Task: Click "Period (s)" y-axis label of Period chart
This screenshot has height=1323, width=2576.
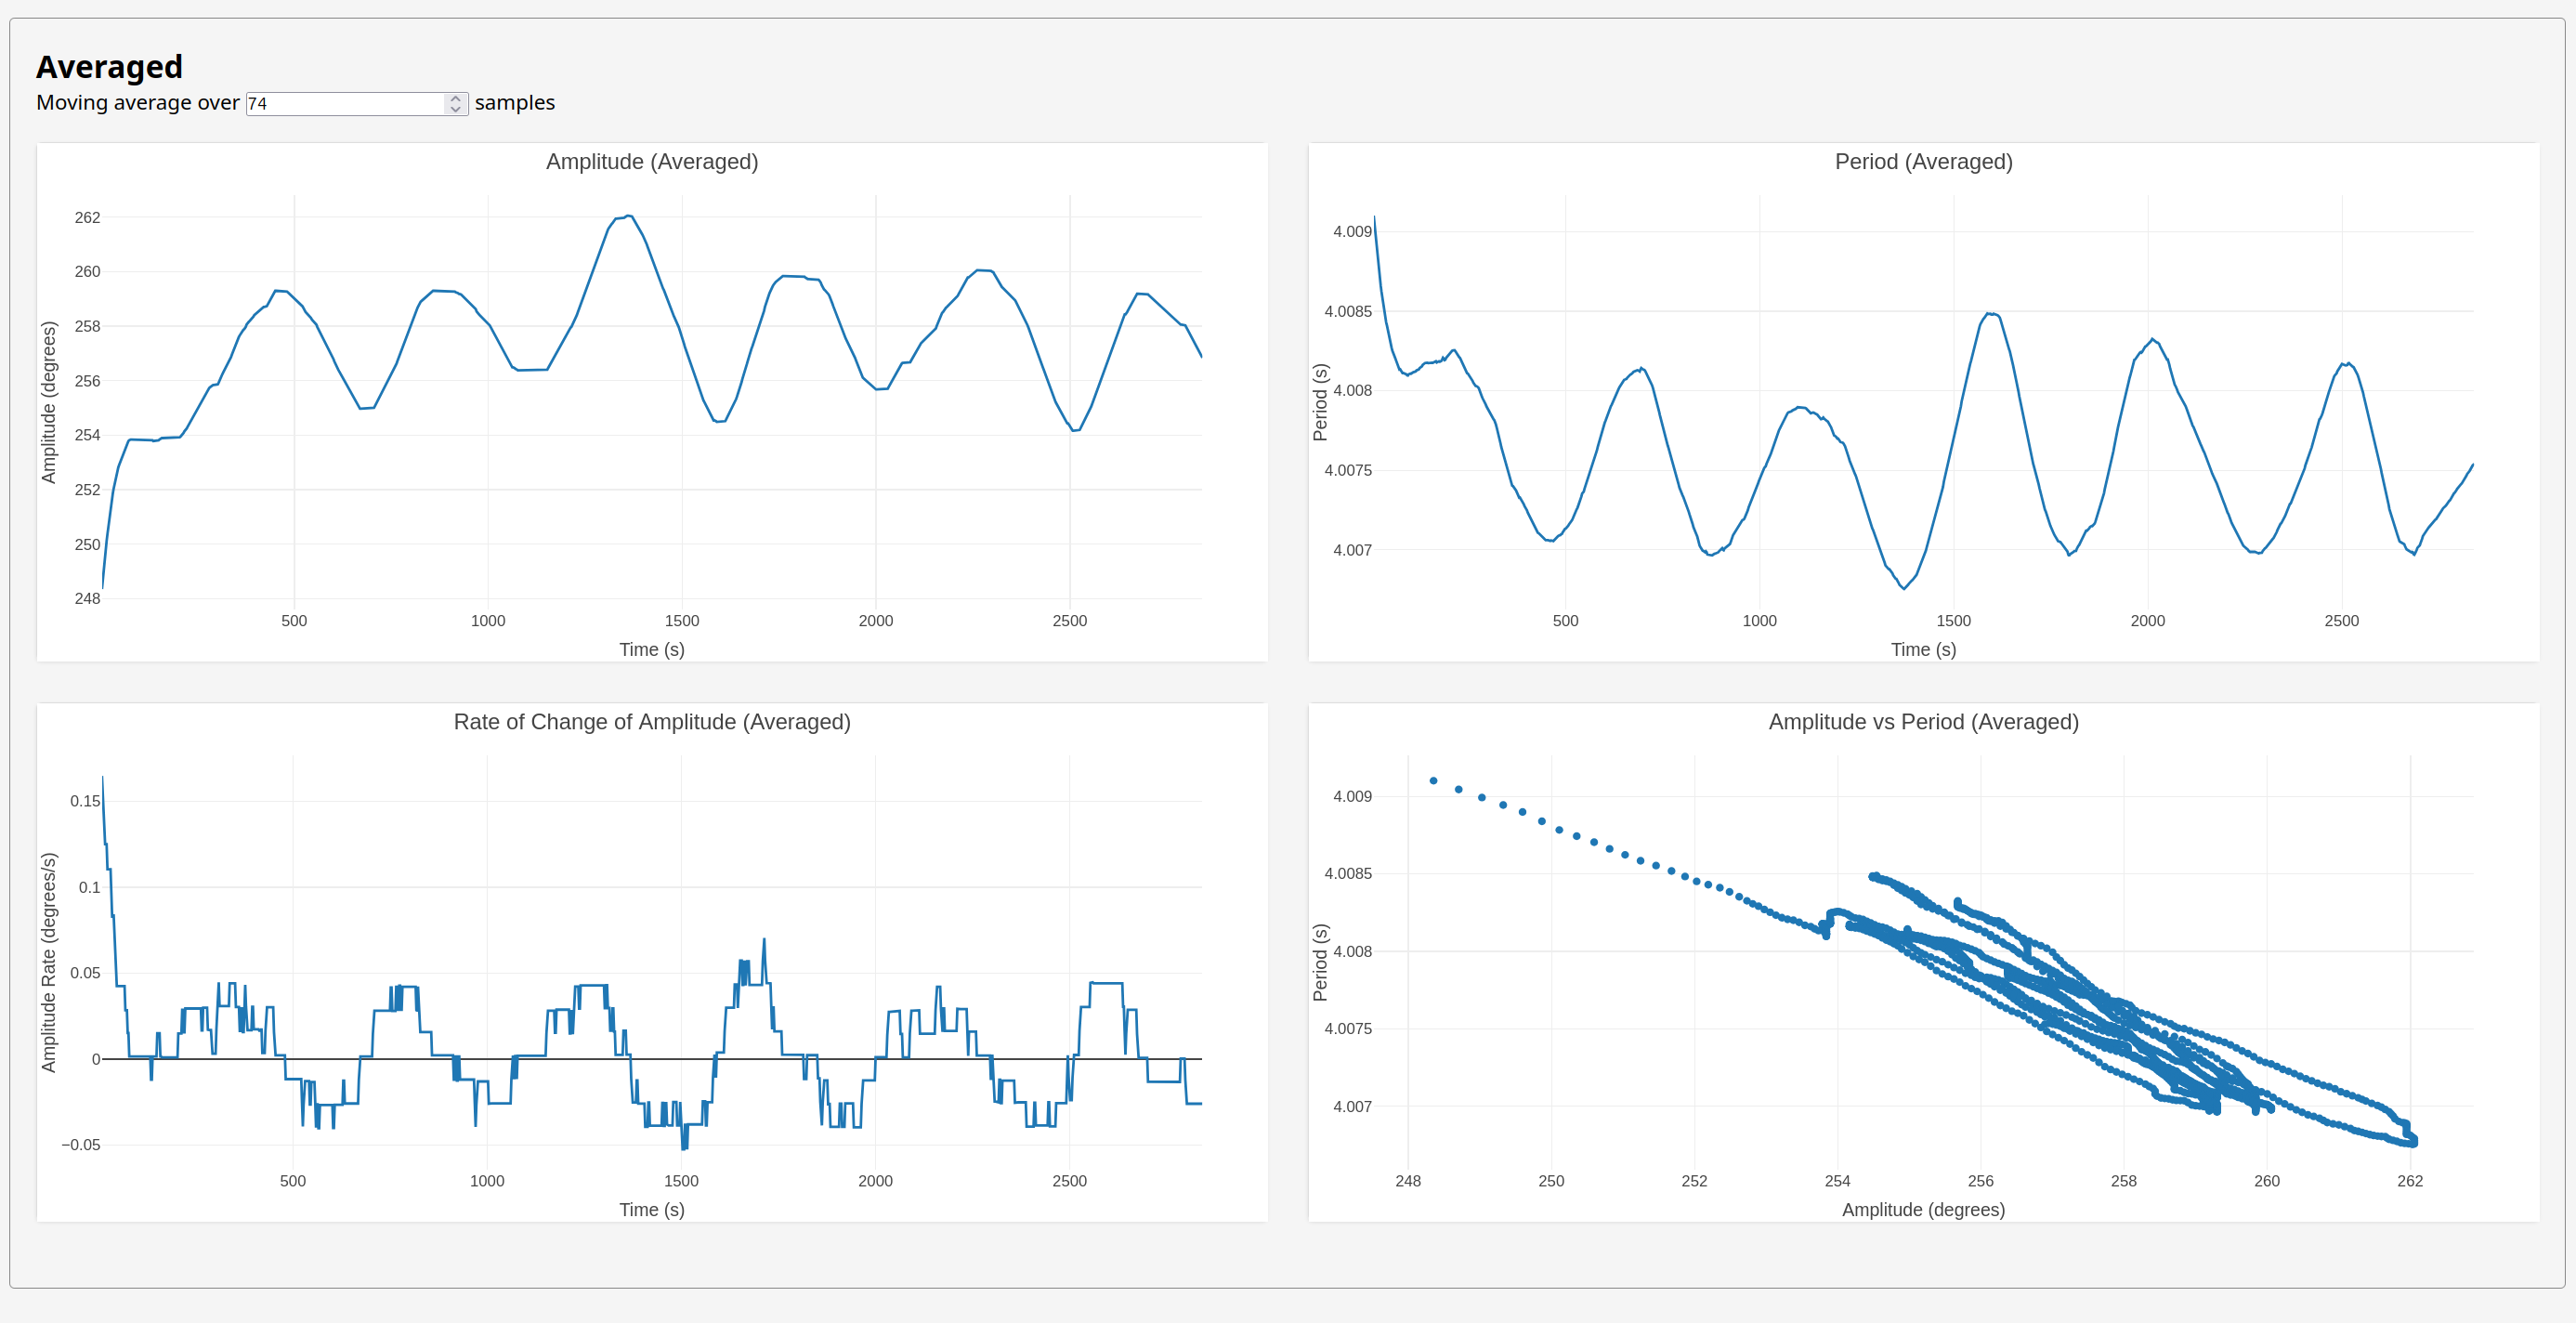Action: (x=1320, y=402)
